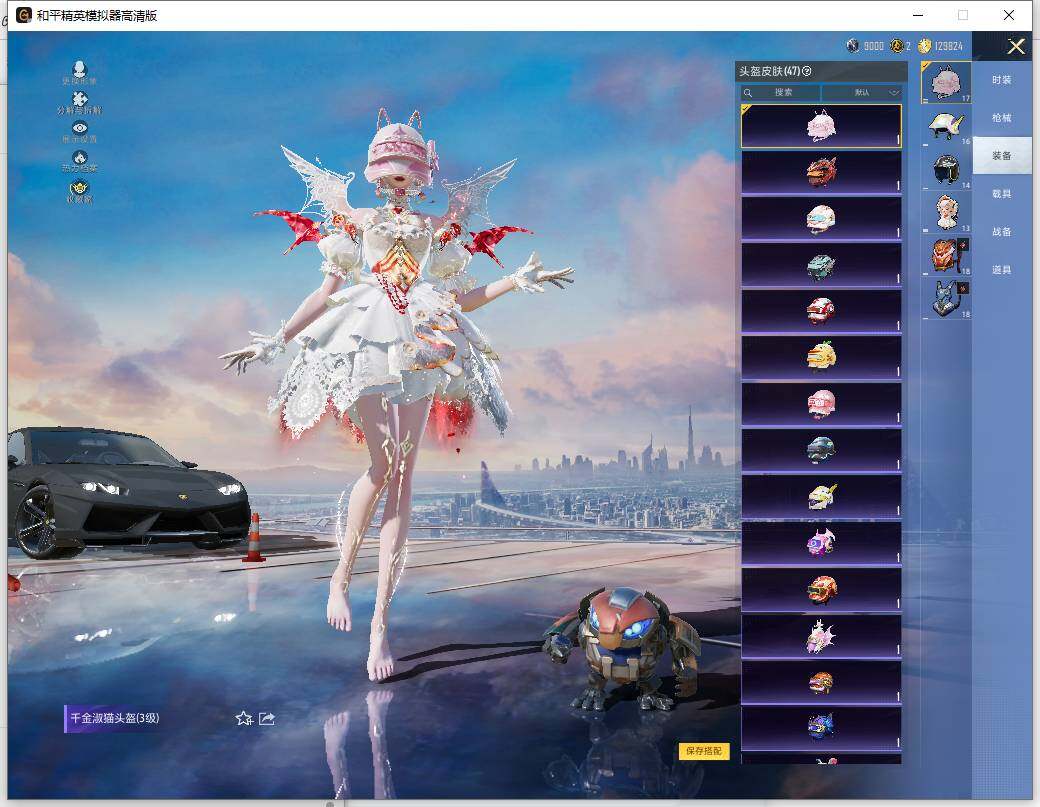Toggle the 展示设置 eye icon

point(80,129)
